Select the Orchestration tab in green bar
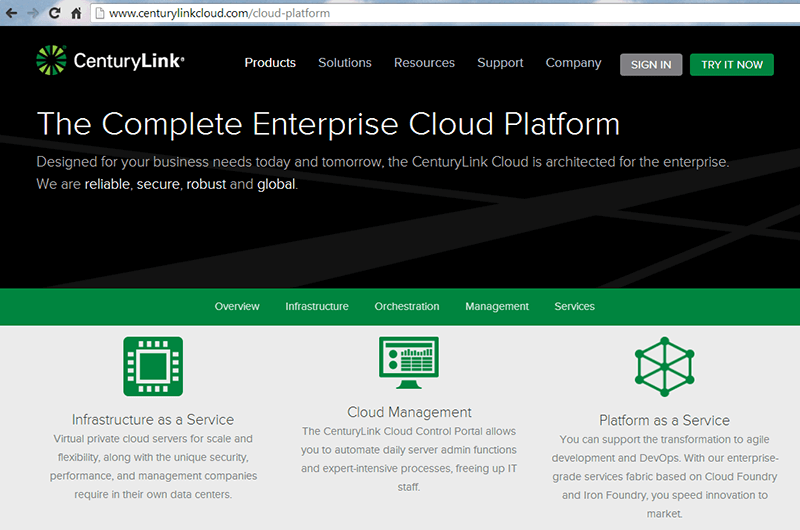Screen dimensions: 800x530 point(407,307)
